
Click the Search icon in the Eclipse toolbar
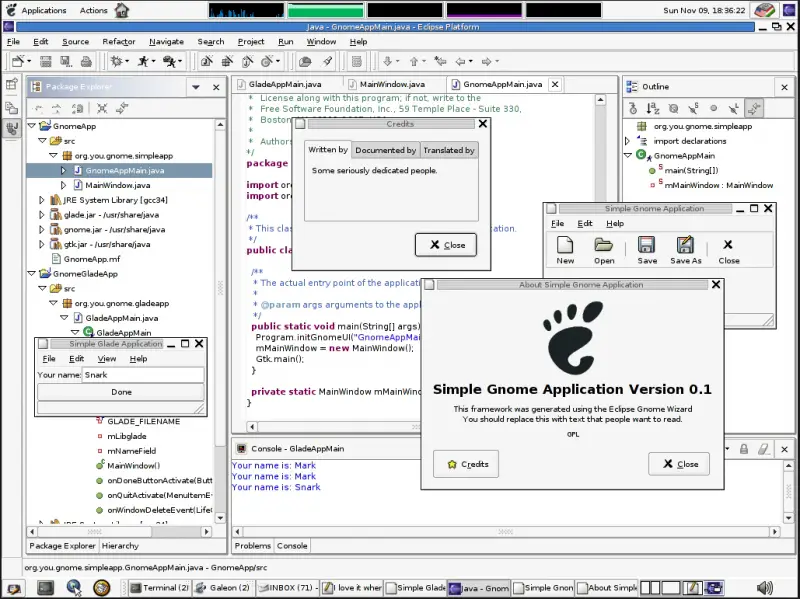tap(328, 61)
